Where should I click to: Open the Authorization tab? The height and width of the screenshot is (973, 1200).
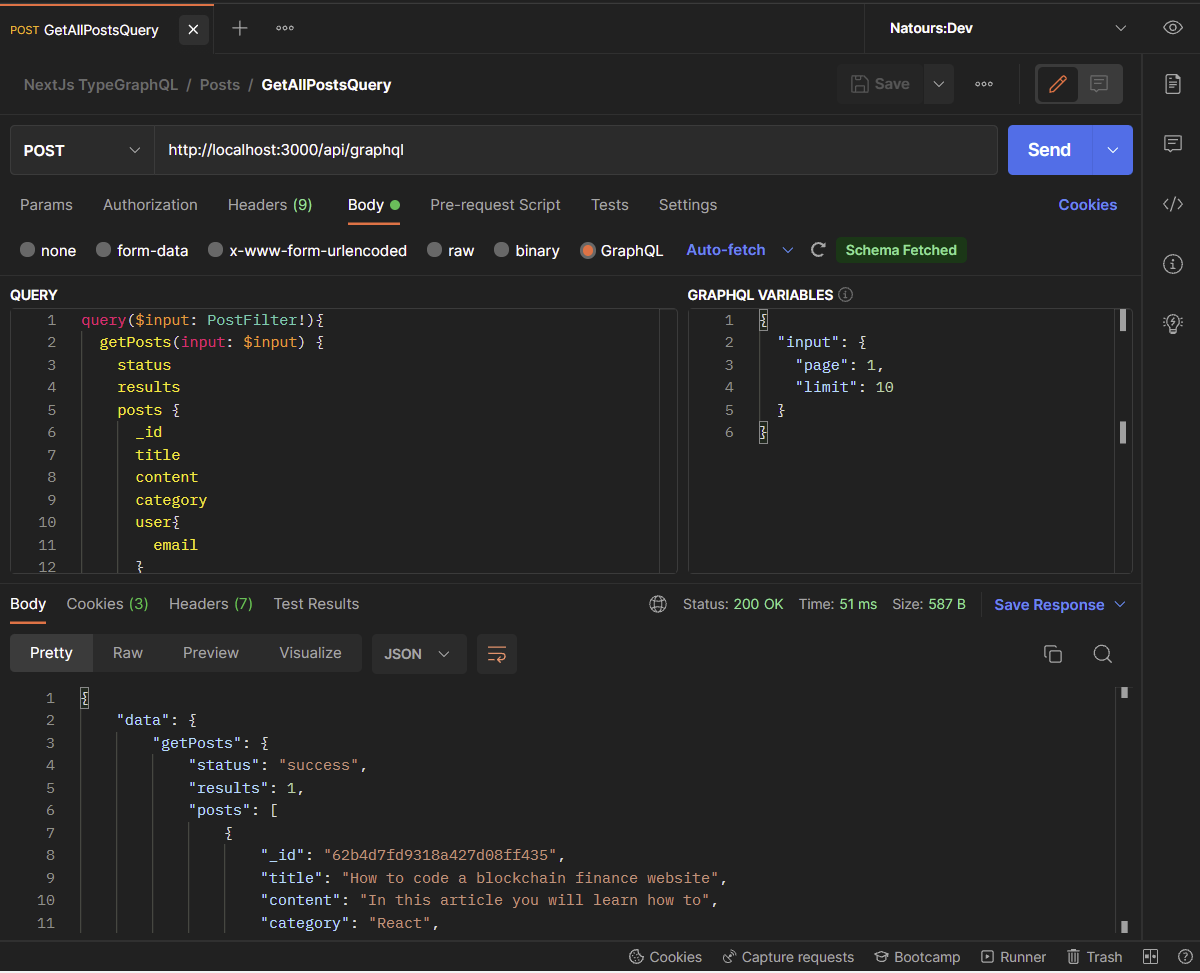pyautogui.click(x=150, y=204)
